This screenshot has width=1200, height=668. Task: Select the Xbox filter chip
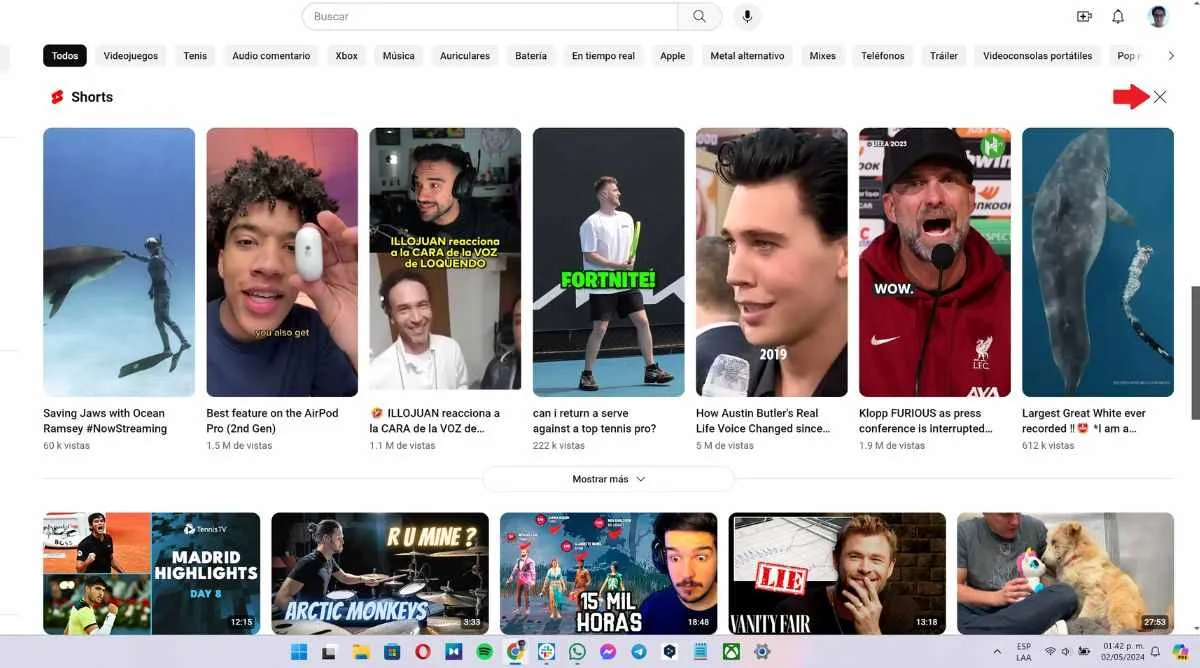pos(346,56)
